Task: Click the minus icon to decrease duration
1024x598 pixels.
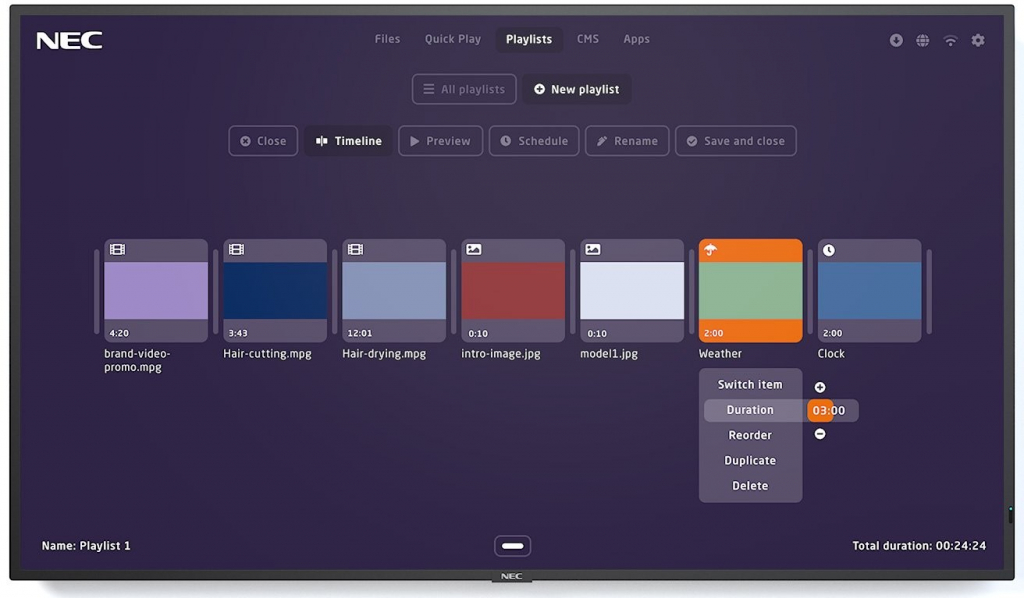Action: coord(820,434)
